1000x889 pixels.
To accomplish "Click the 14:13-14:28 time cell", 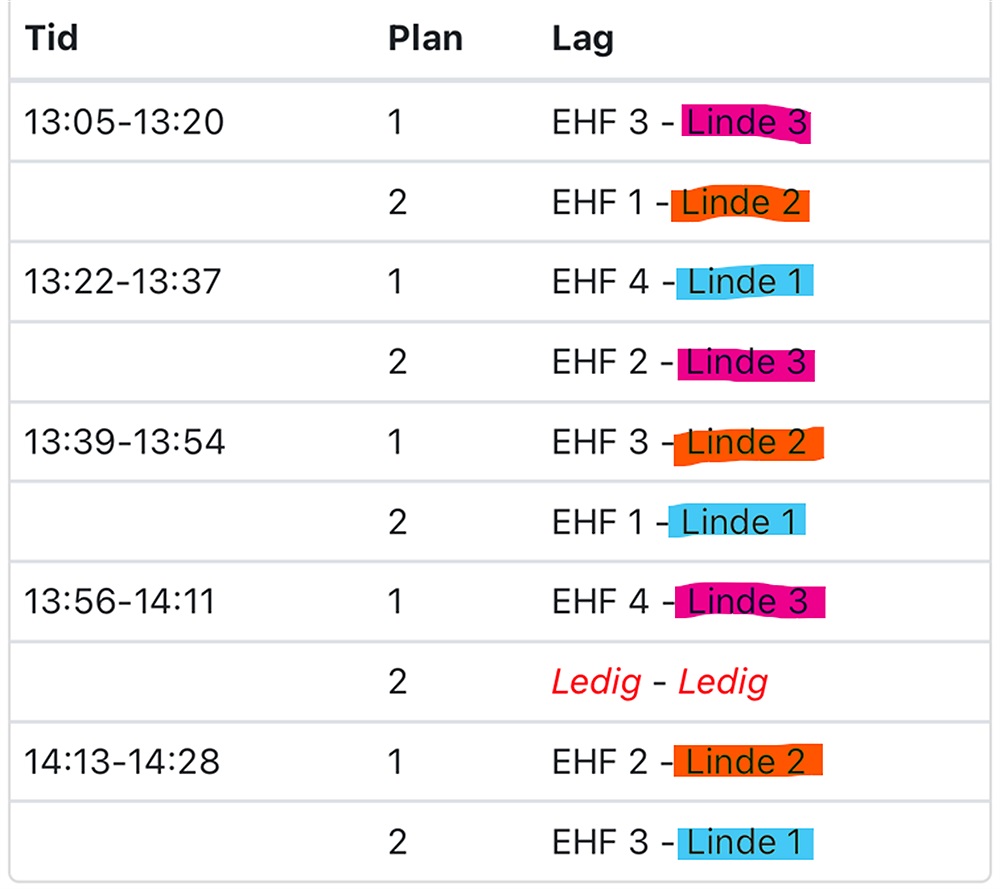I will point(122,762).
